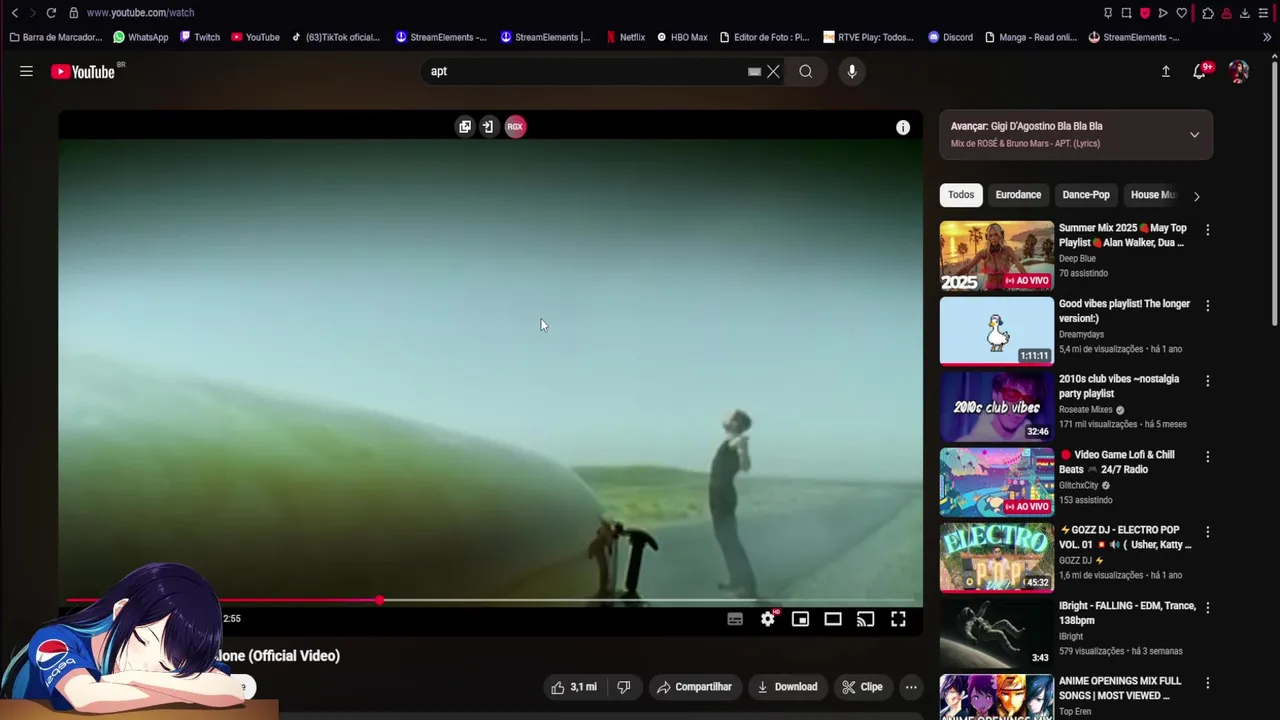Open browser extensions puzzle icon
The image size is (1280, 720).
pos(1208,13)
